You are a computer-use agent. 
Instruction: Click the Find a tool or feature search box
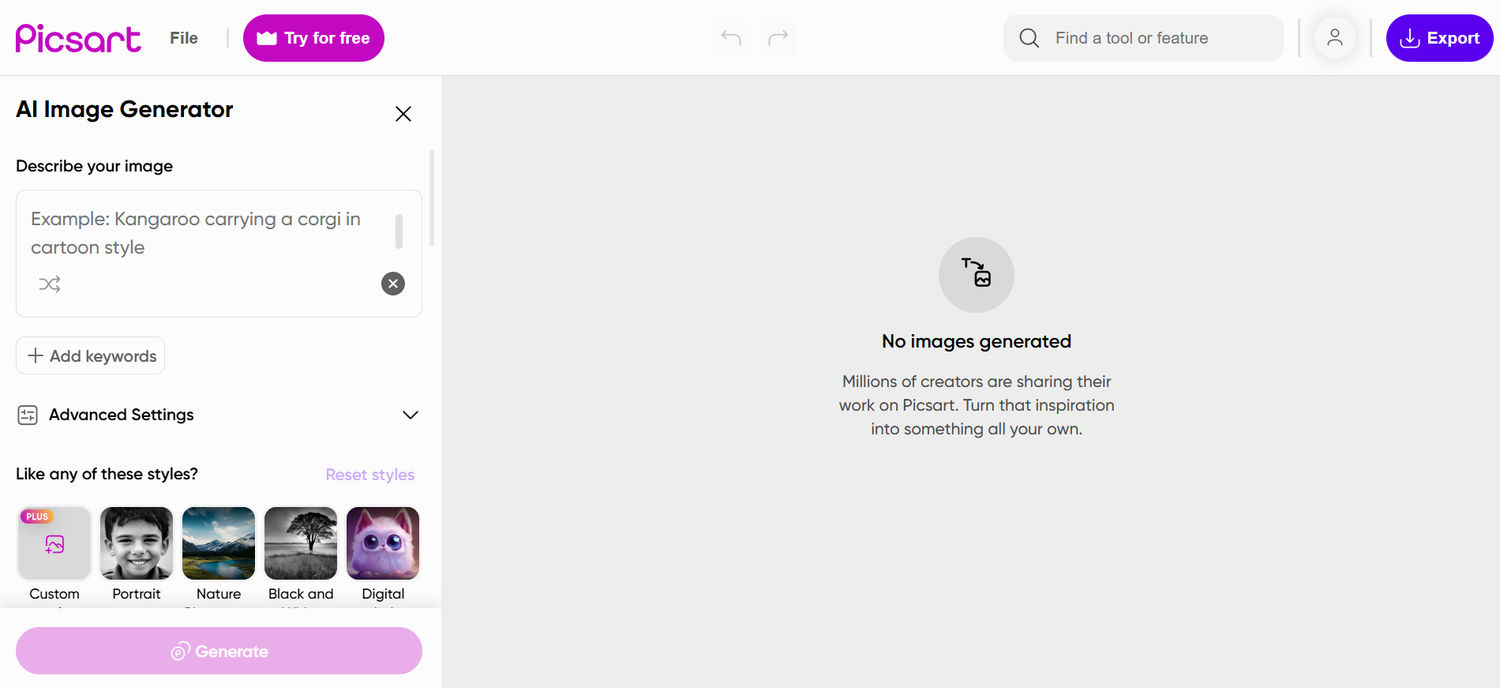[x=1143, y=38]
